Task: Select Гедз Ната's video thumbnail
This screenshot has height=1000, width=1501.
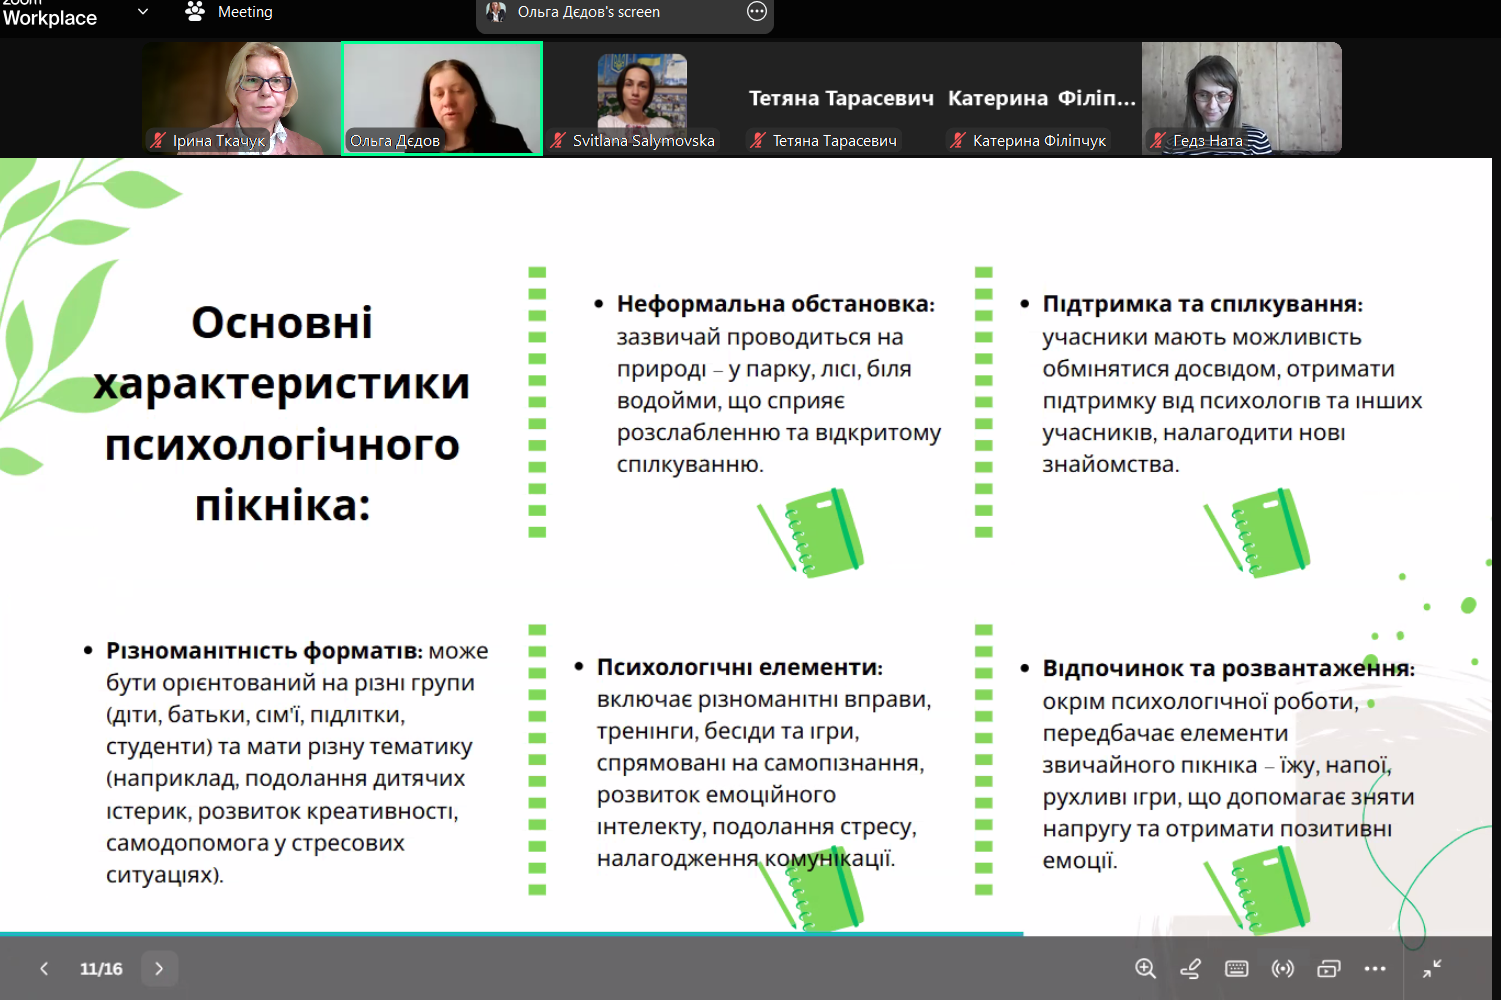Action: [x=1241, y=97]
